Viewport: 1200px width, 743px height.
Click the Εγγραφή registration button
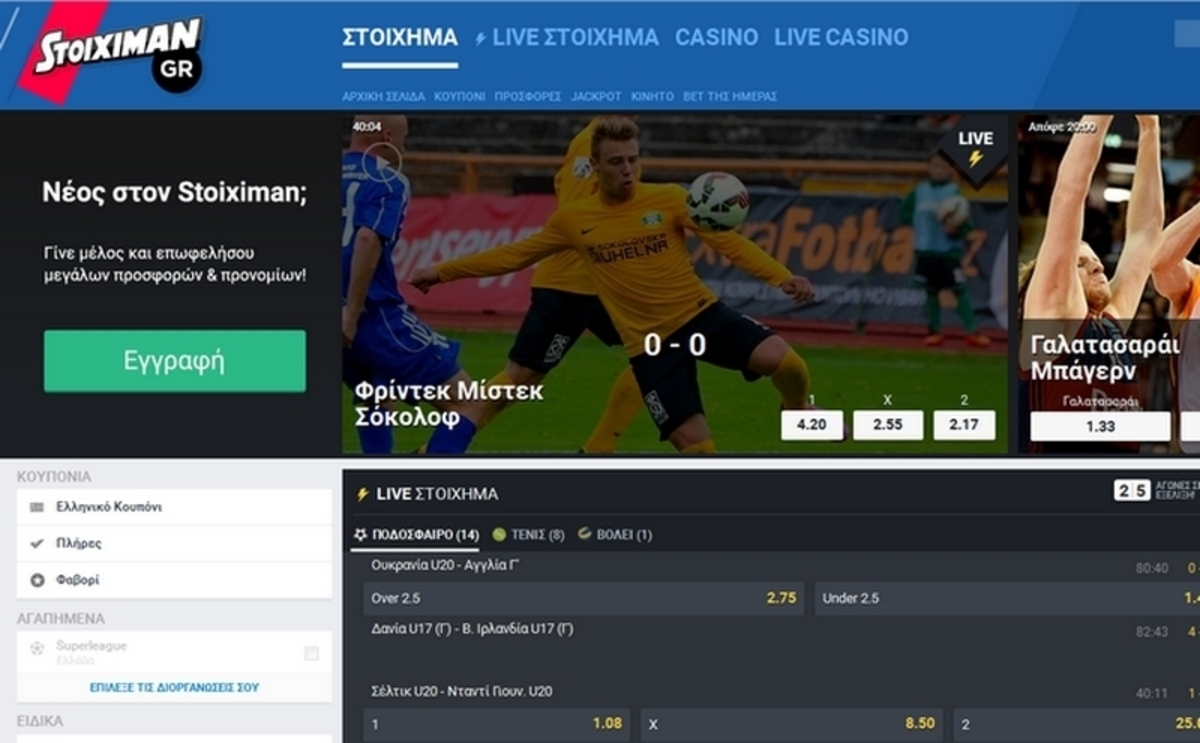coord(175,361)
